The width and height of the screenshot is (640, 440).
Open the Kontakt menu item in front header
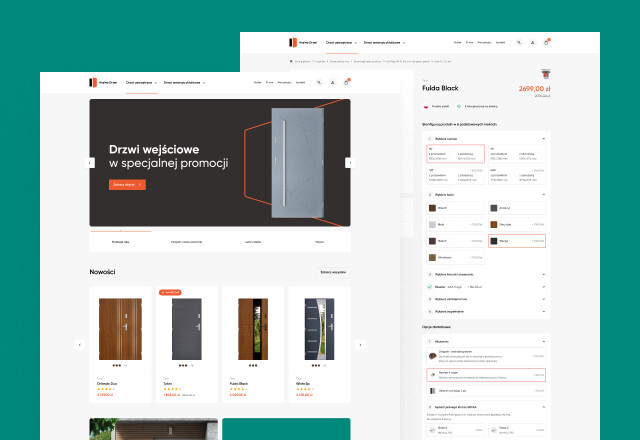point(300,82)
